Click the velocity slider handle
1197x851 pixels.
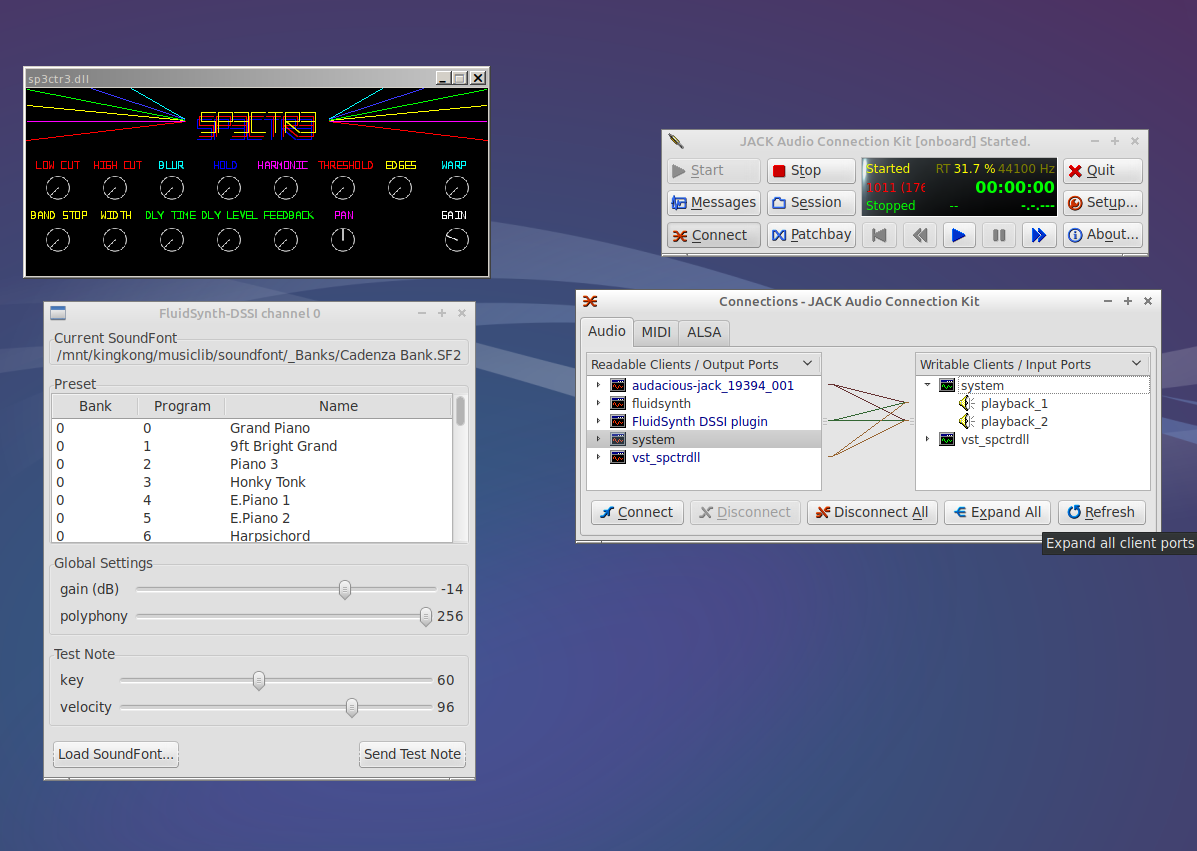point(352,708)
